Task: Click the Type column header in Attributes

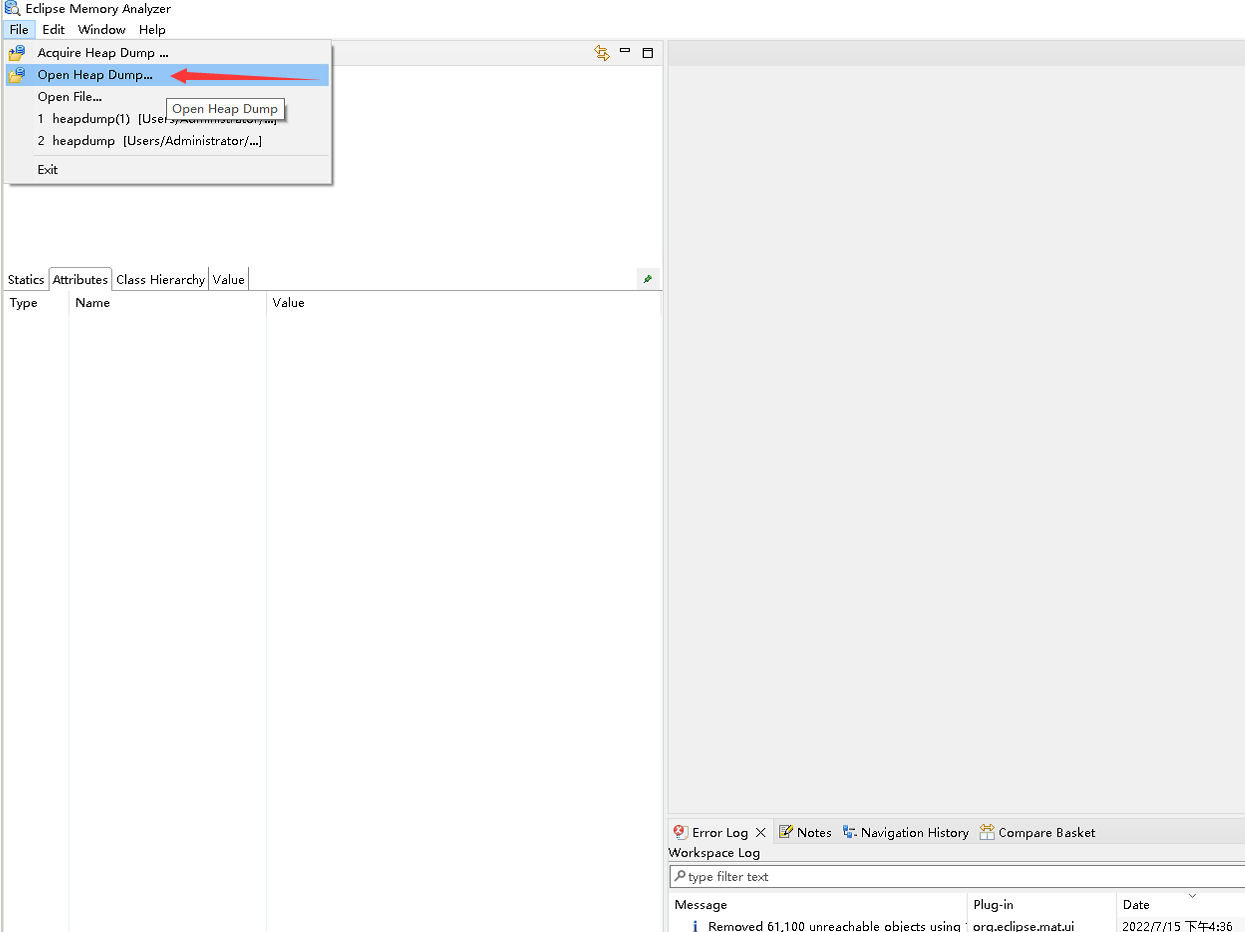Action: pos(36,303)
